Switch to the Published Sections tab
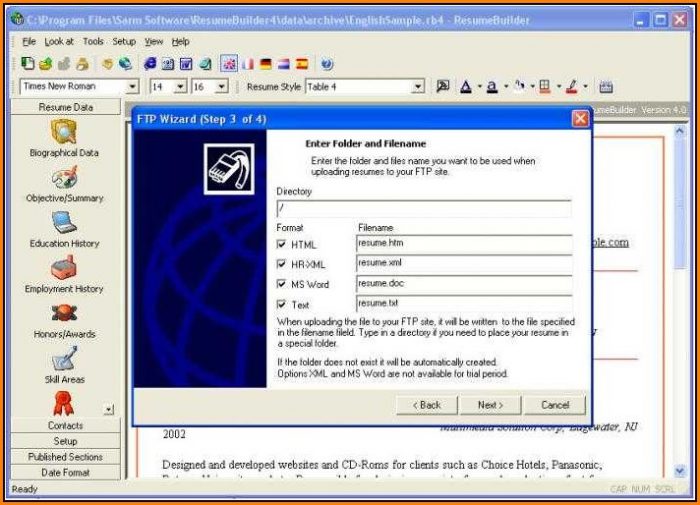The width and height of the screenshot is (700, 505). coord(65,457)
